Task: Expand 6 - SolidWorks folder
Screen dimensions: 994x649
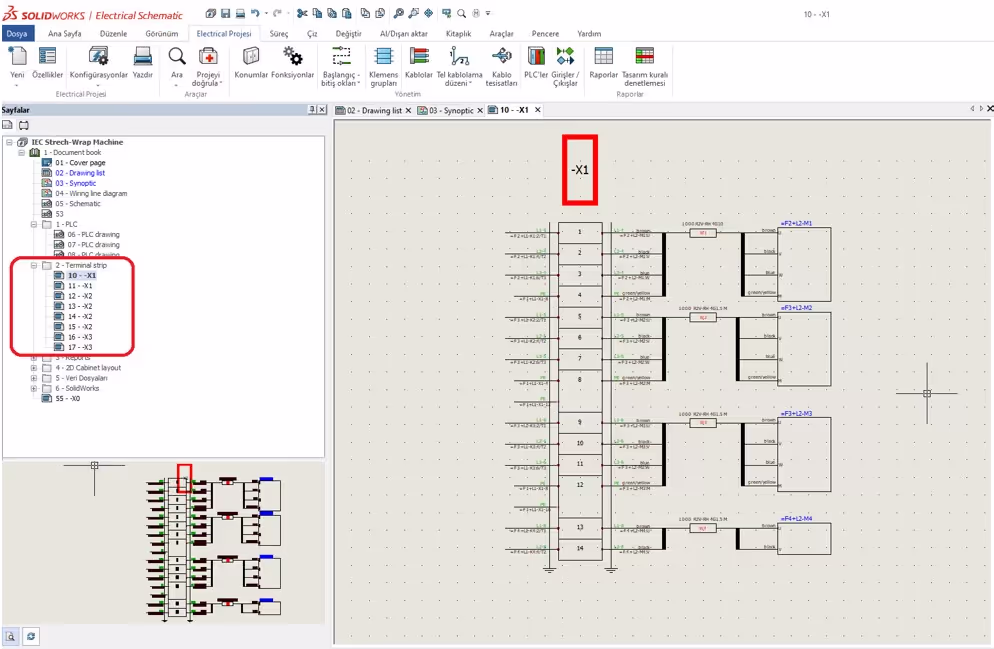Action: (34, 388)
